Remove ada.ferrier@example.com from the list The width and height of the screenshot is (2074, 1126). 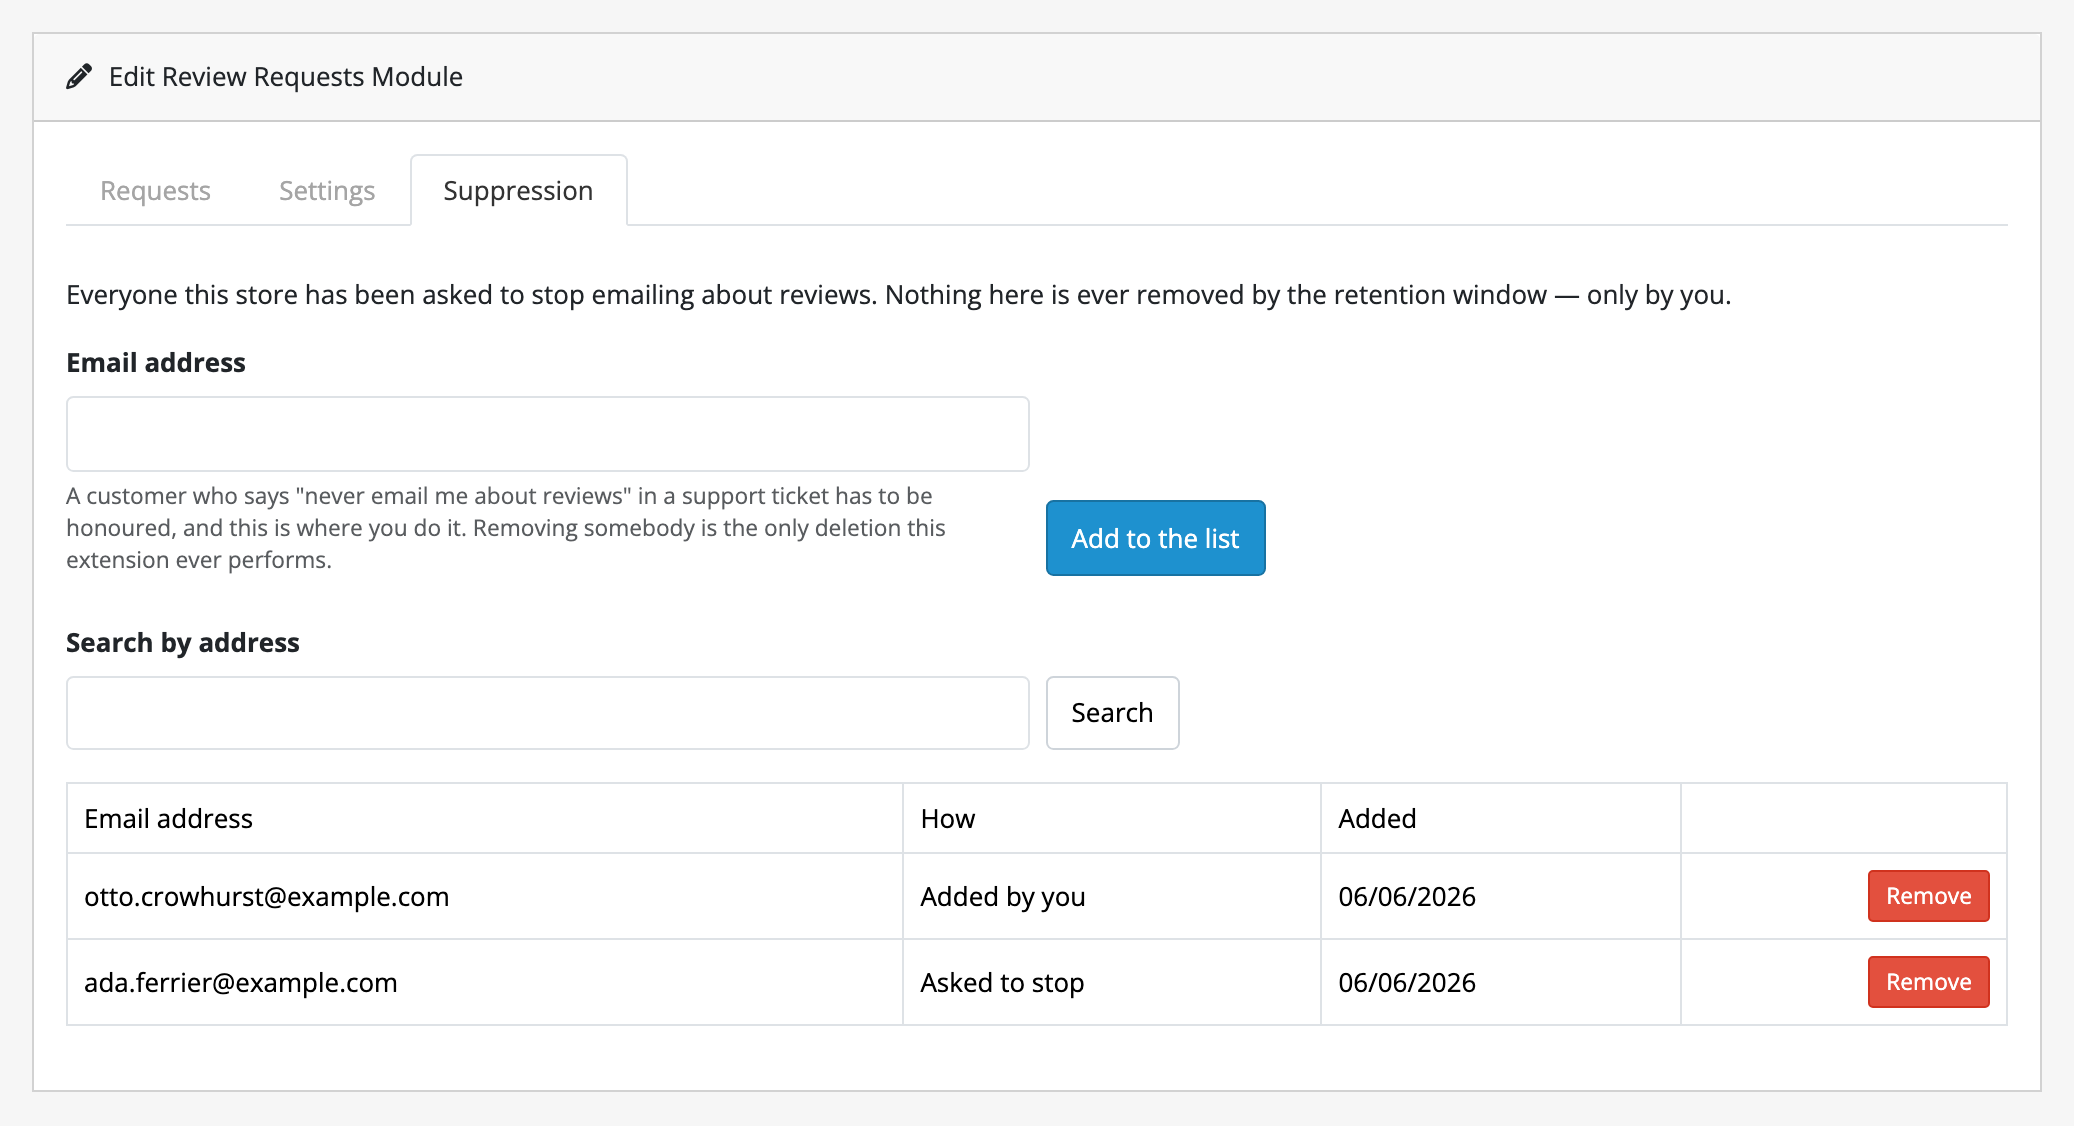tap(1928, 982)
